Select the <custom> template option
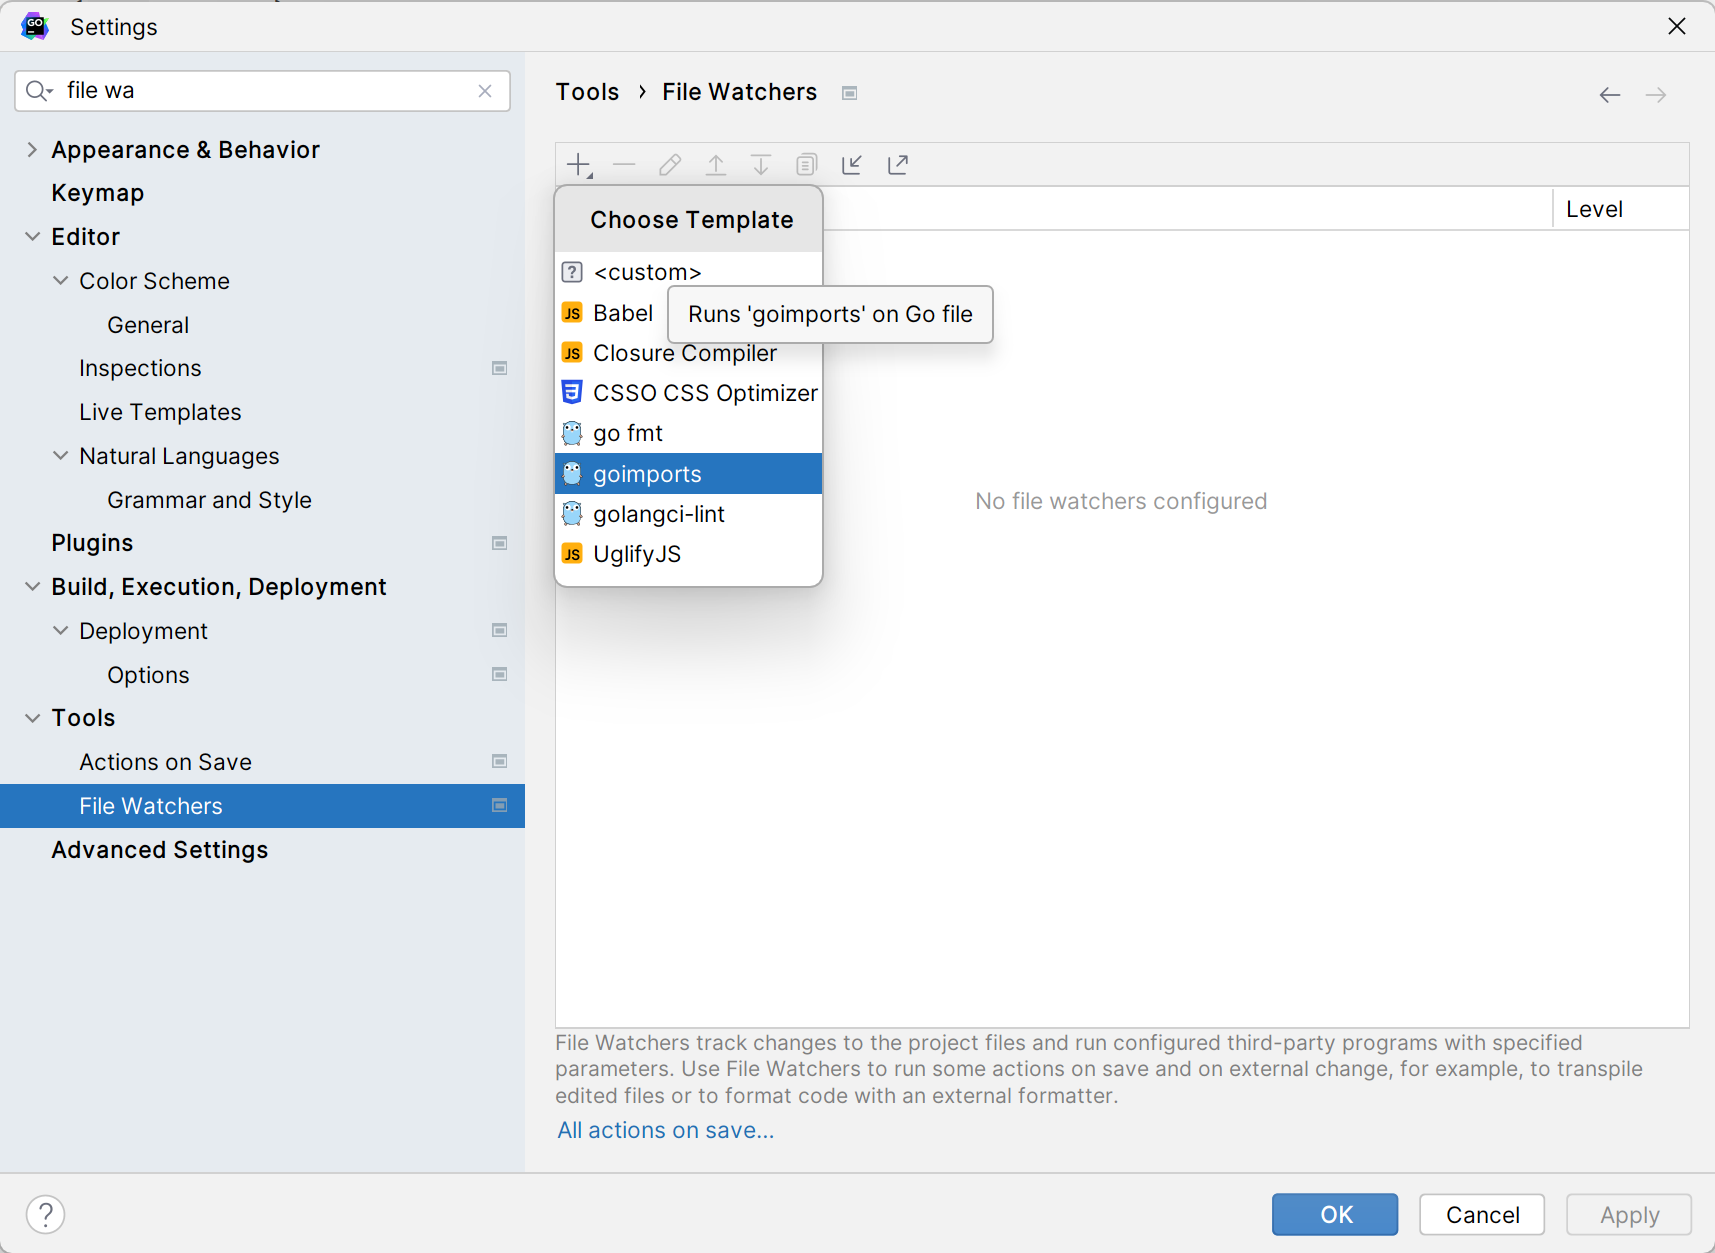 coord(647,272)
